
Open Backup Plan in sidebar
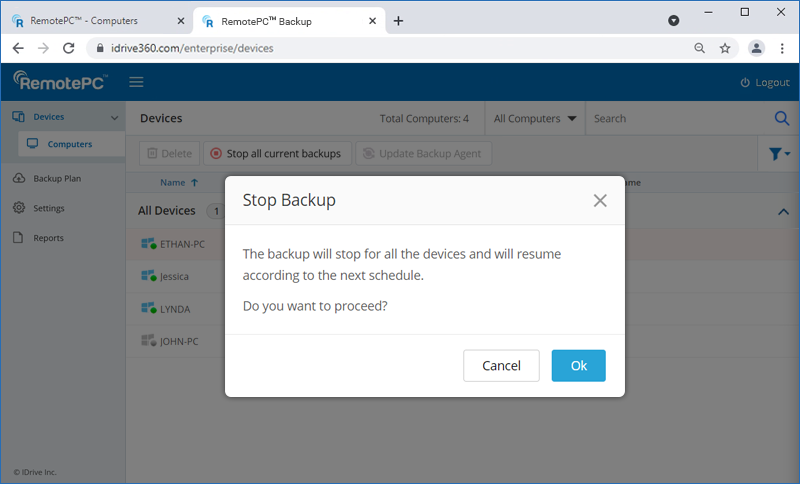coord(57,179)
